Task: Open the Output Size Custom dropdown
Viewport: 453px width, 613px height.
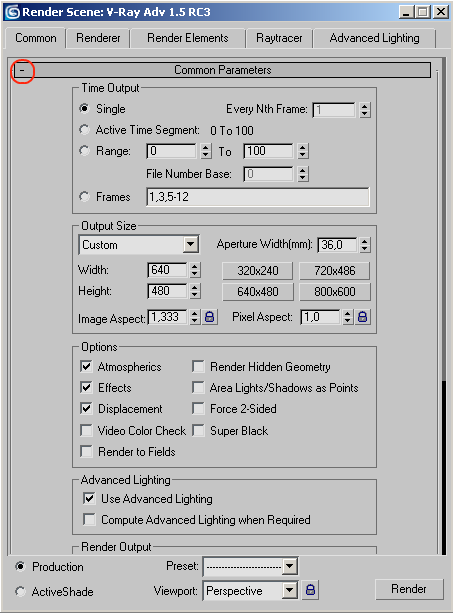Action: click(190, 245)
